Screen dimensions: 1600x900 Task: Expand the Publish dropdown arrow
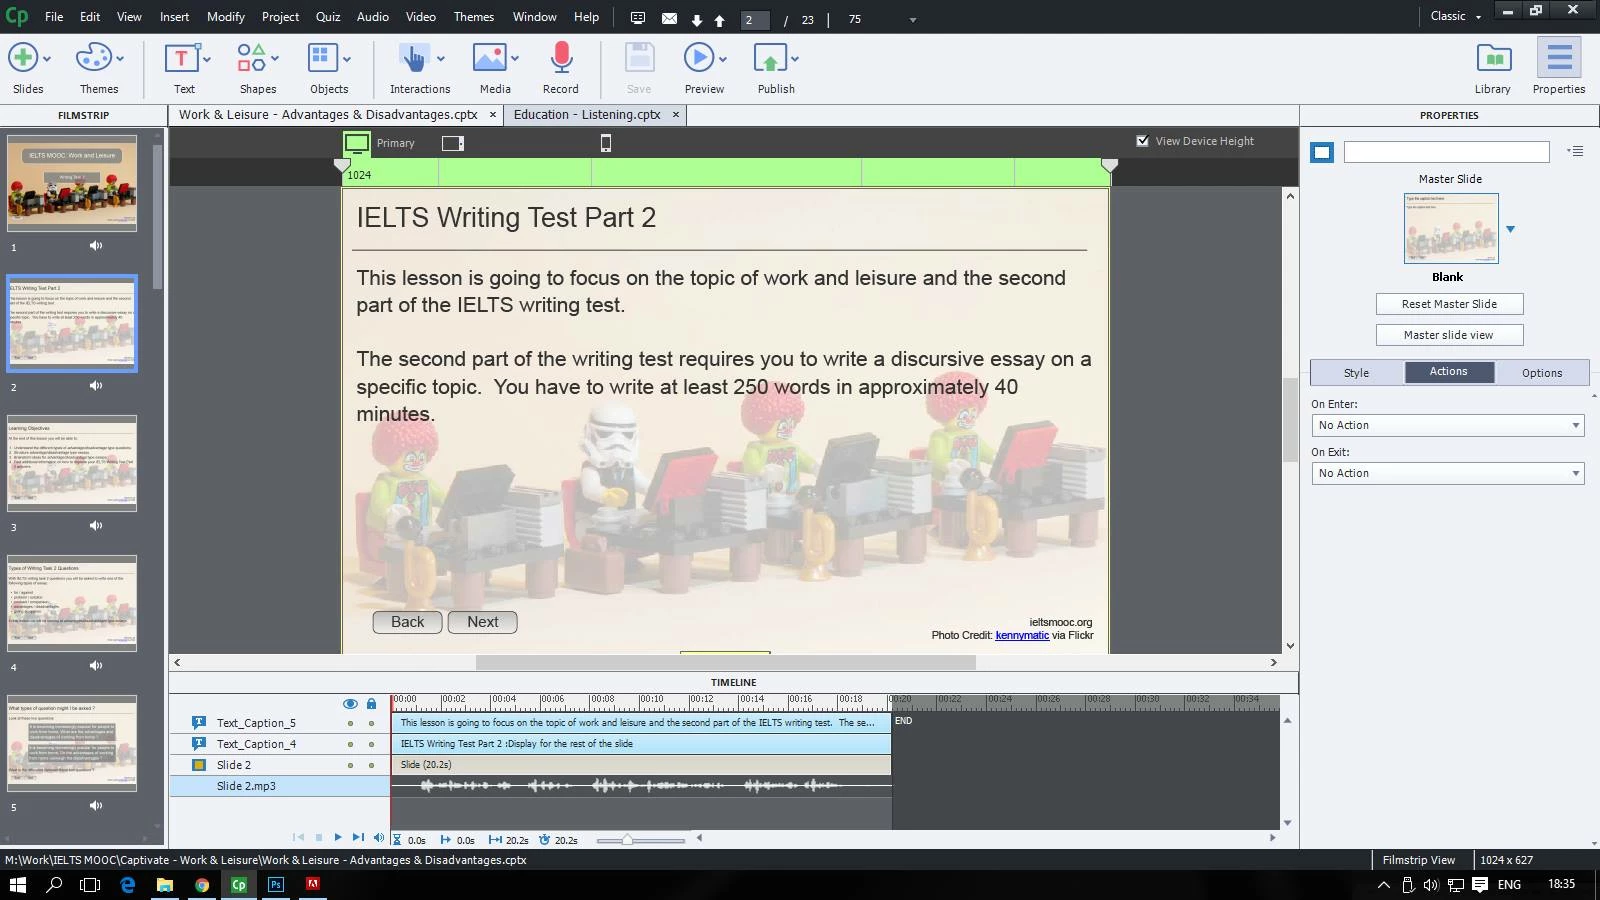click(795, 59)
